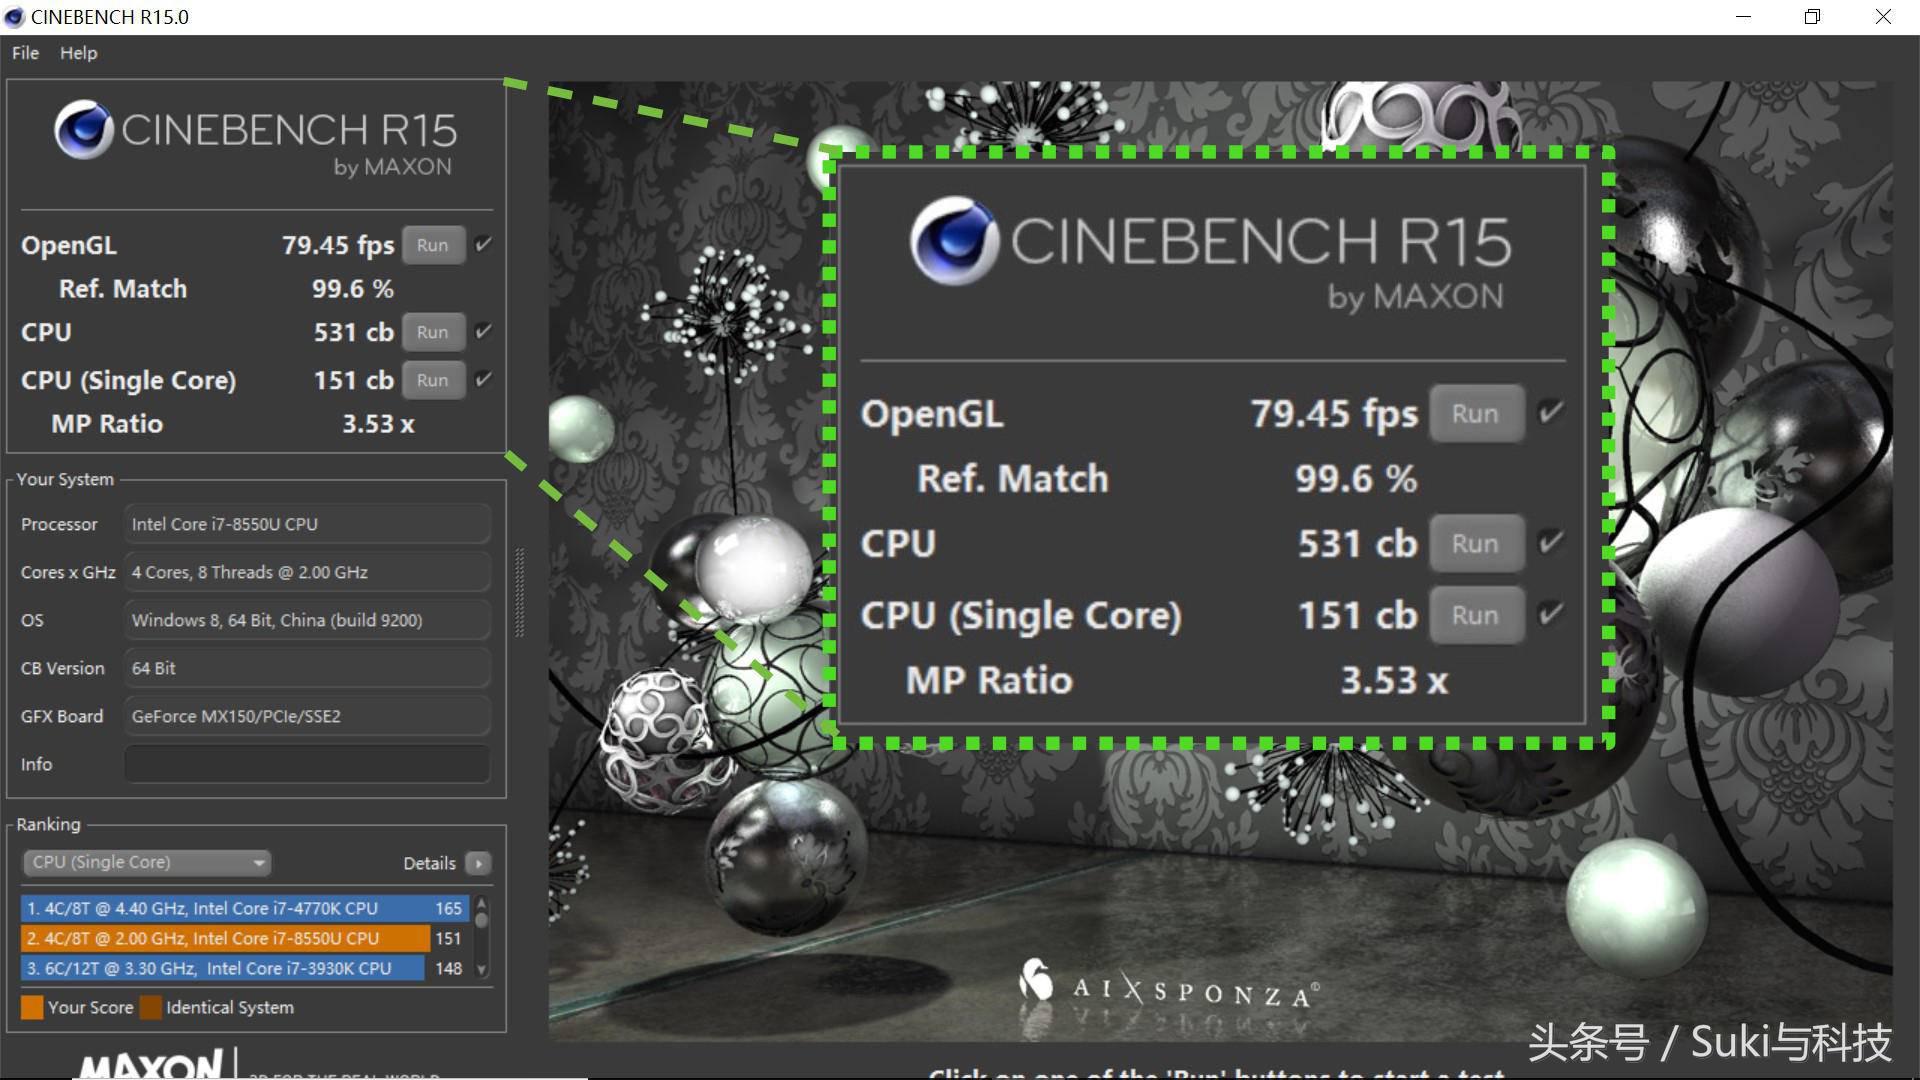Restore down the Cinebench window
1920x1080 pixels.
[1812, 17]
